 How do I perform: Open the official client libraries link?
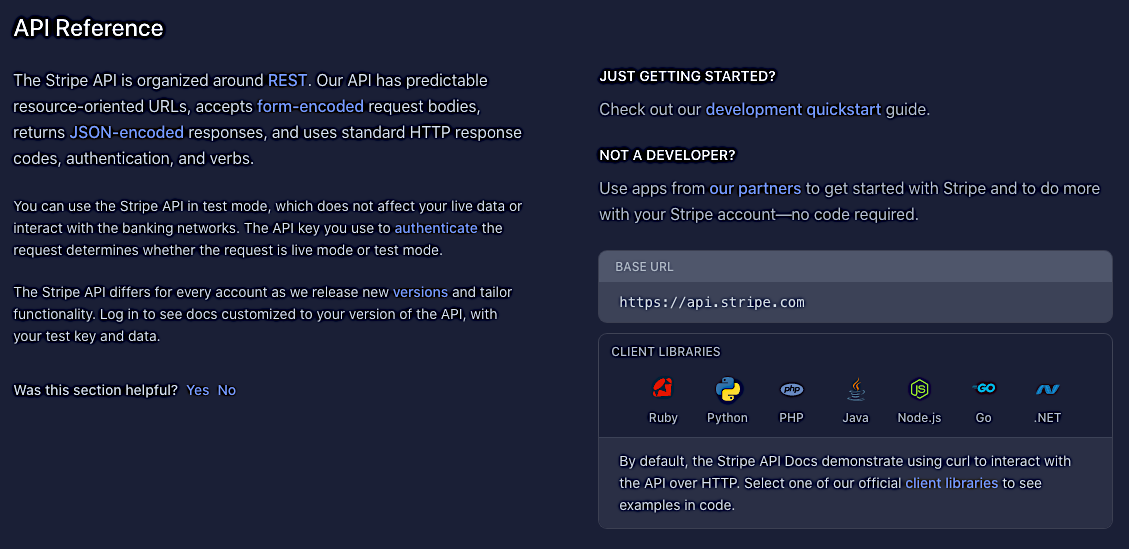(x=952, y=483)
